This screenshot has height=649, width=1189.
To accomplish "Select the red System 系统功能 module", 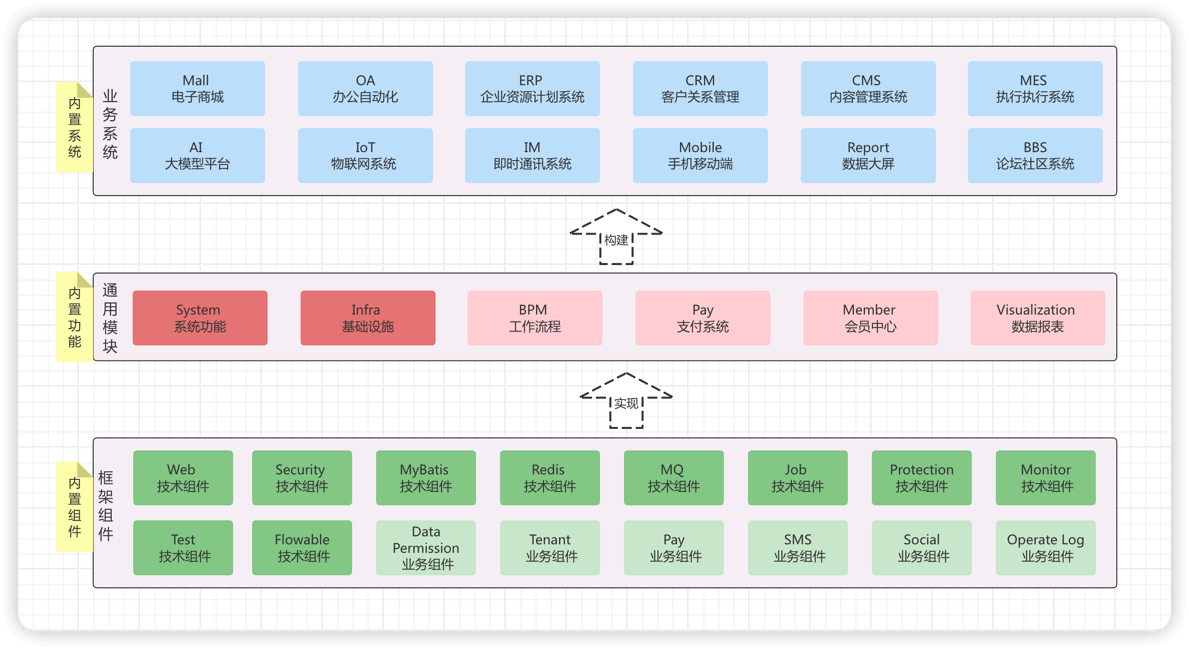I will tap(200, 318).
